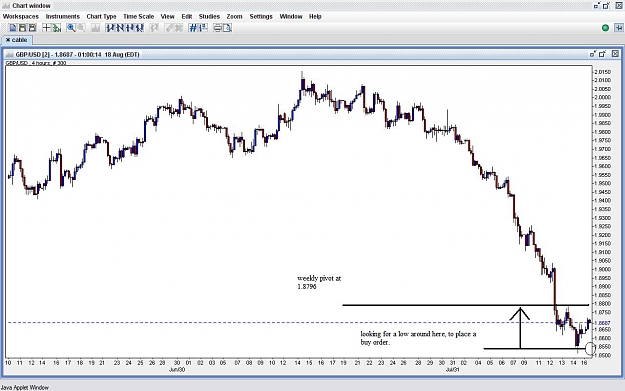Open the Edit menu
This screenshot has height=391, width=625.
tap(187, 16)
